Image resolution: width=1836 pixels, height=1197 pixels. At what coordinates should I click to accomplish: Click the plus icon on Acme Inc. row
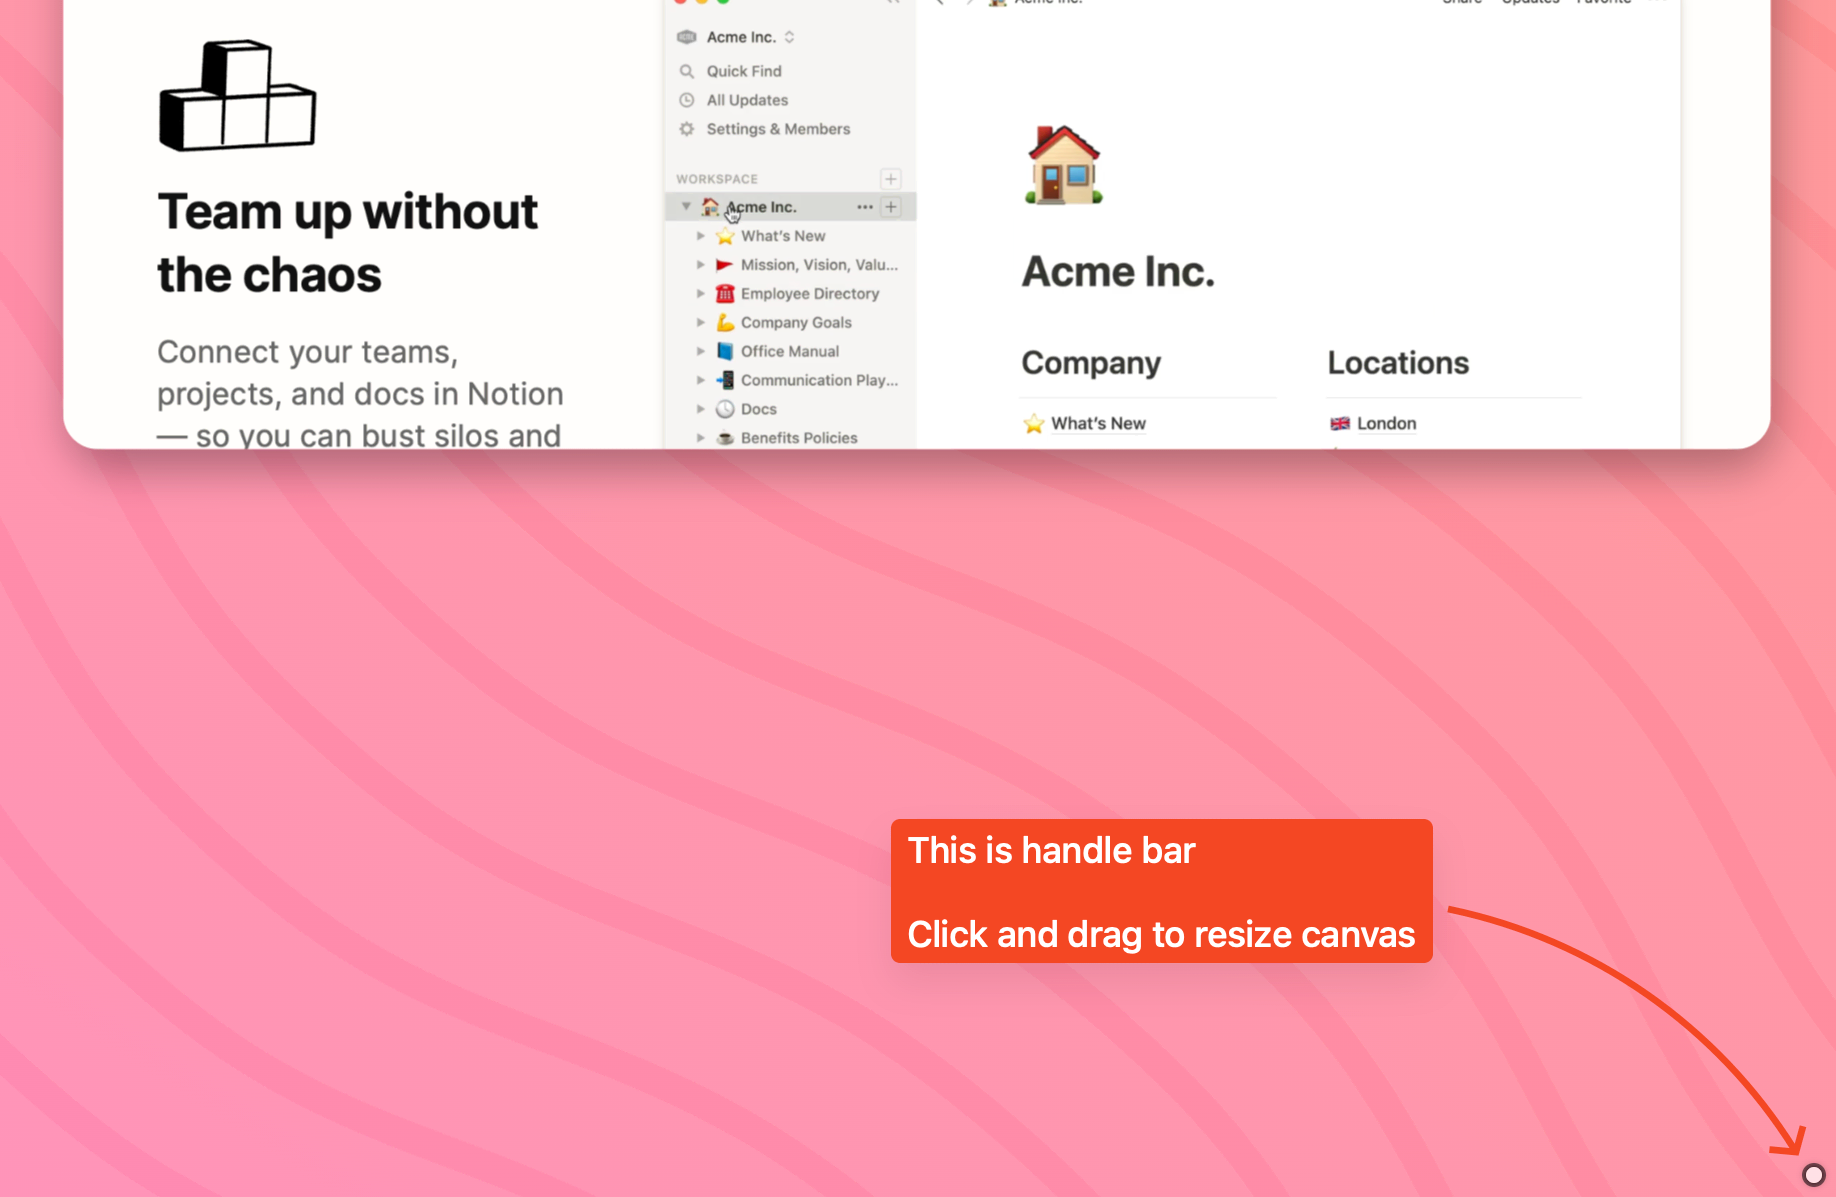point(891,207)
